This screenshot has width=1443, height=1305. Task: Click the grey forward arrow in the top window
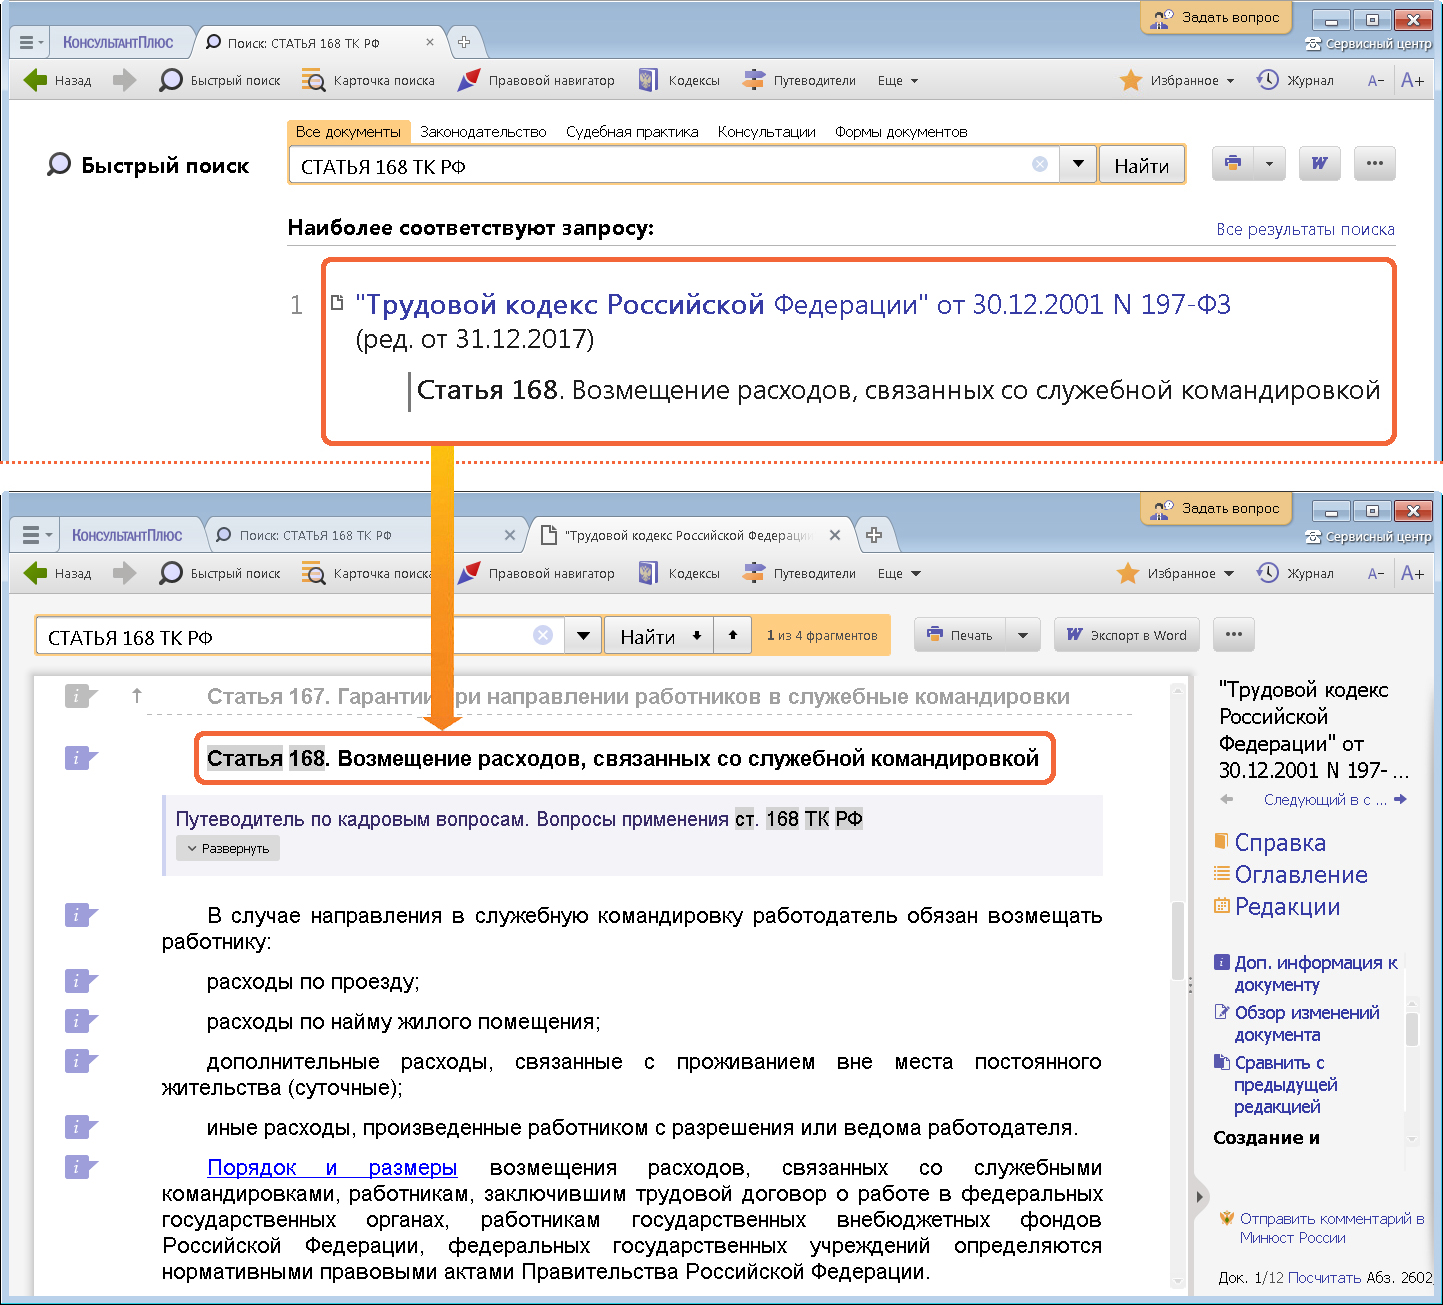tap(124, 80)
